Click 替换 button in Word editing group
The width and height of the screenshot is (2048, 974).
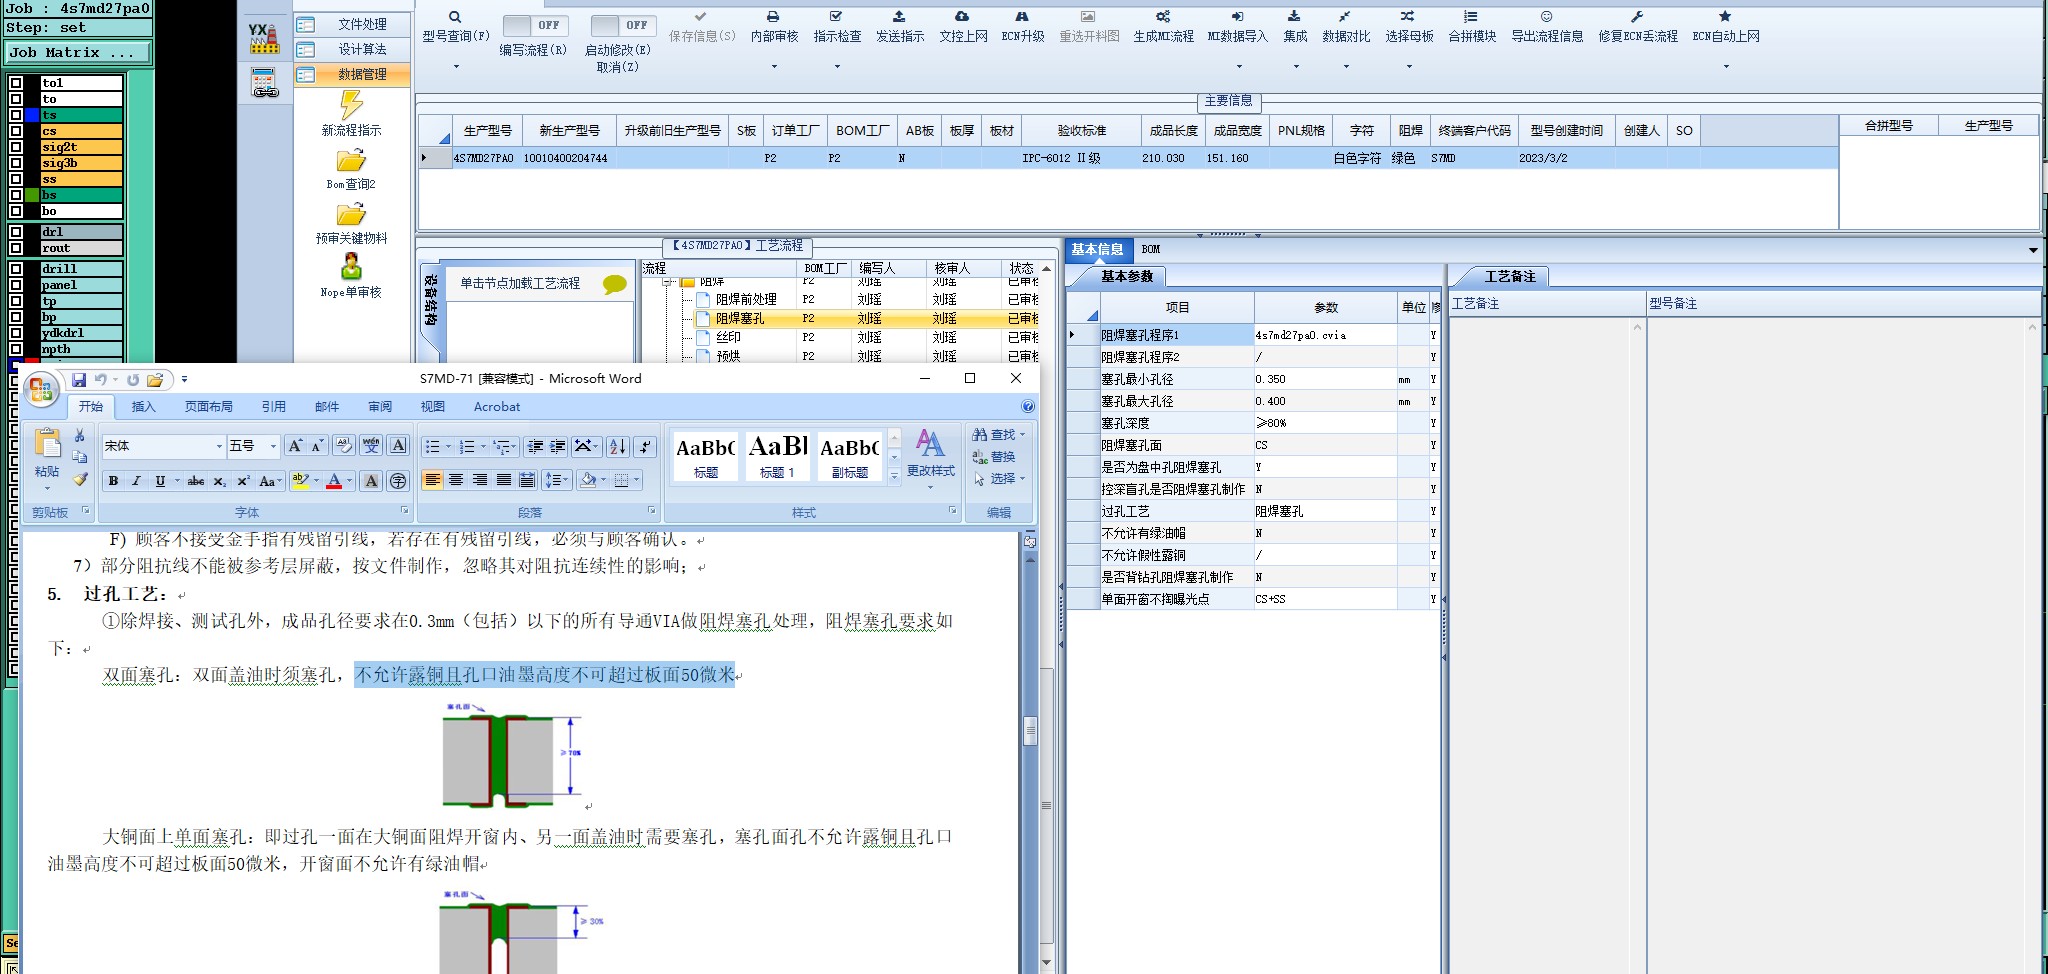pos(994,457)
